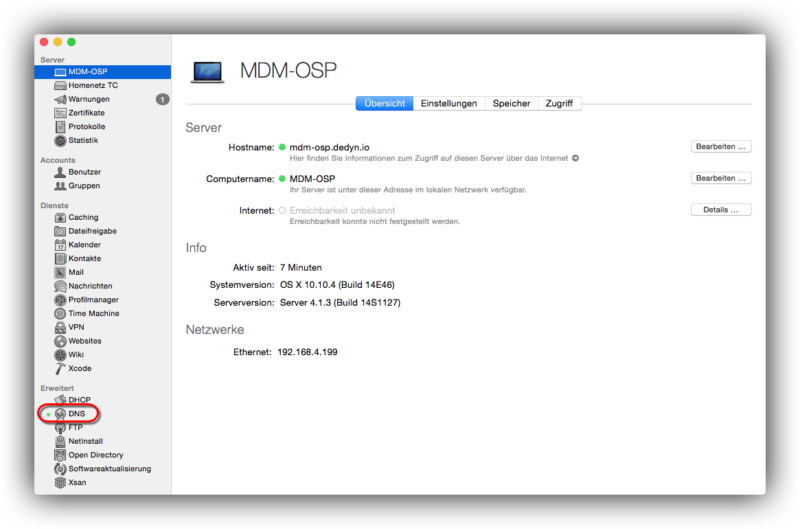Select the FTP service icon
This screenshot has width=800, height=529.
click(60, 427)
